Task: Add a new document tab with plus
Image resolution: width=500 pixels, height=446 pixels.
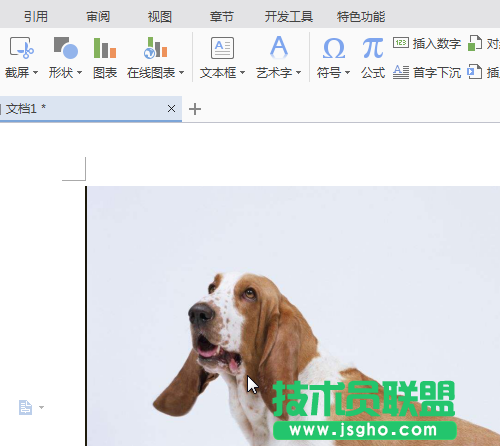Action: tap(195, 109)
